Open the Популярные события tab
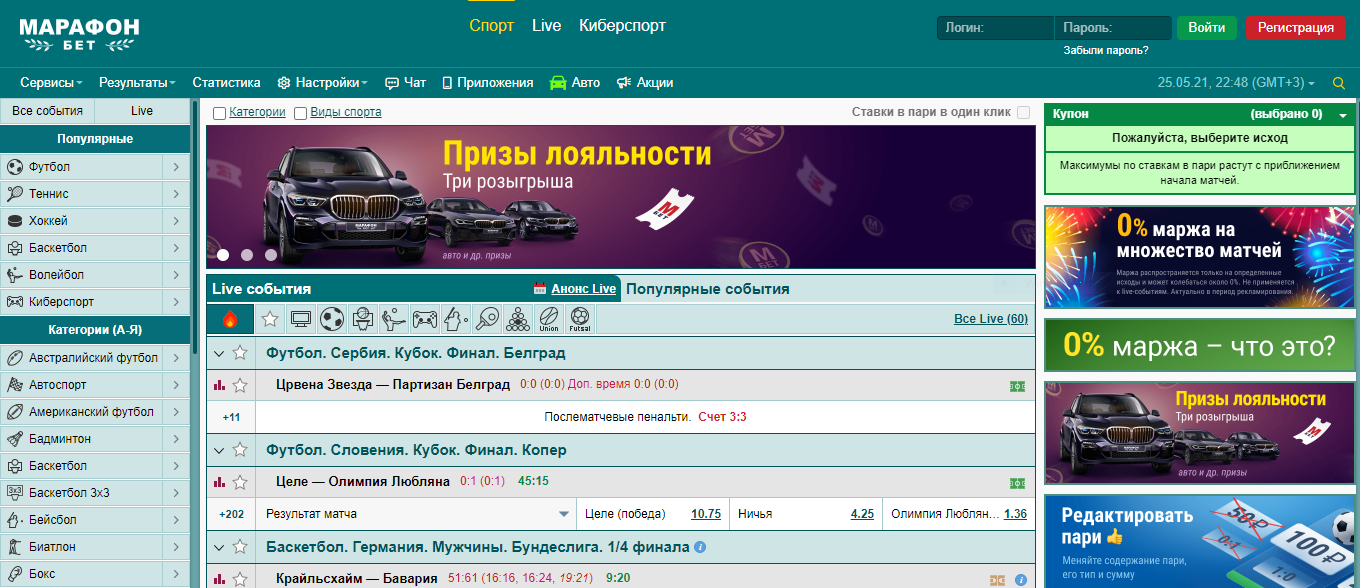 point(707,289)
